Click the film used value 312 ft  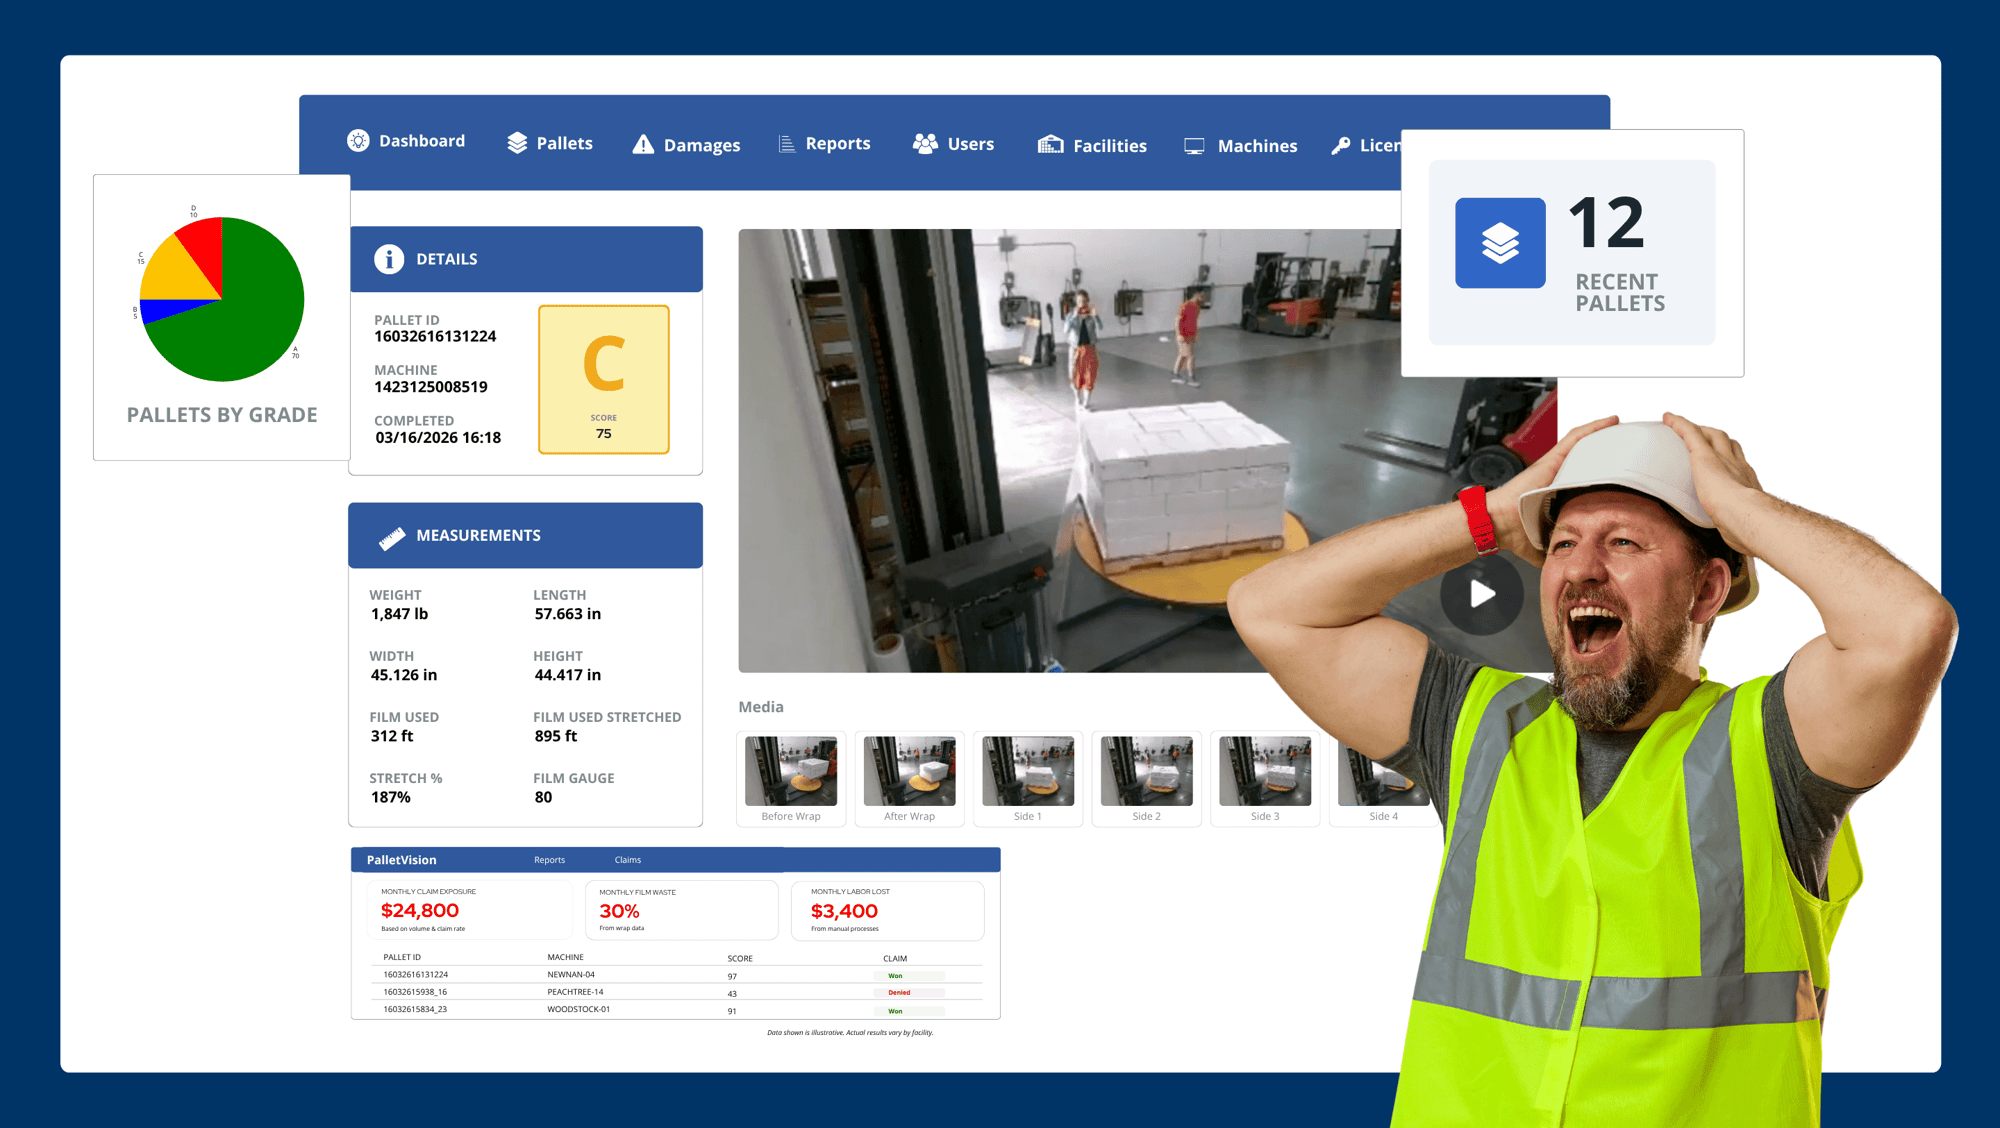391,736
